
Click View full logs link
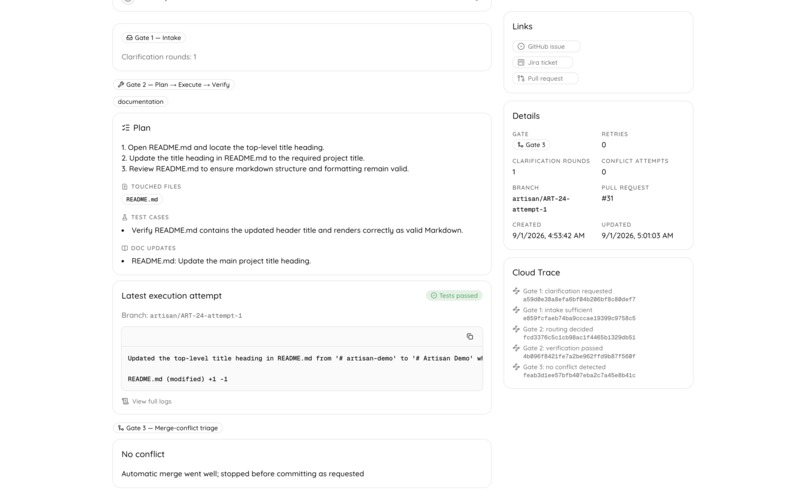click(152, 401)
